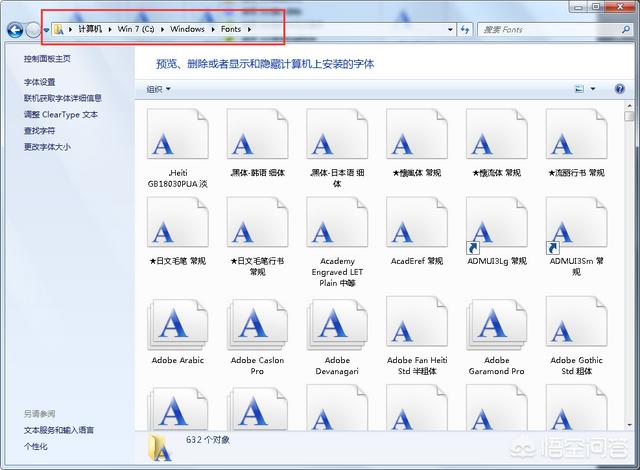
Task: Select the .黑体-韩语 细体 font icon
Action: [258, 134]
